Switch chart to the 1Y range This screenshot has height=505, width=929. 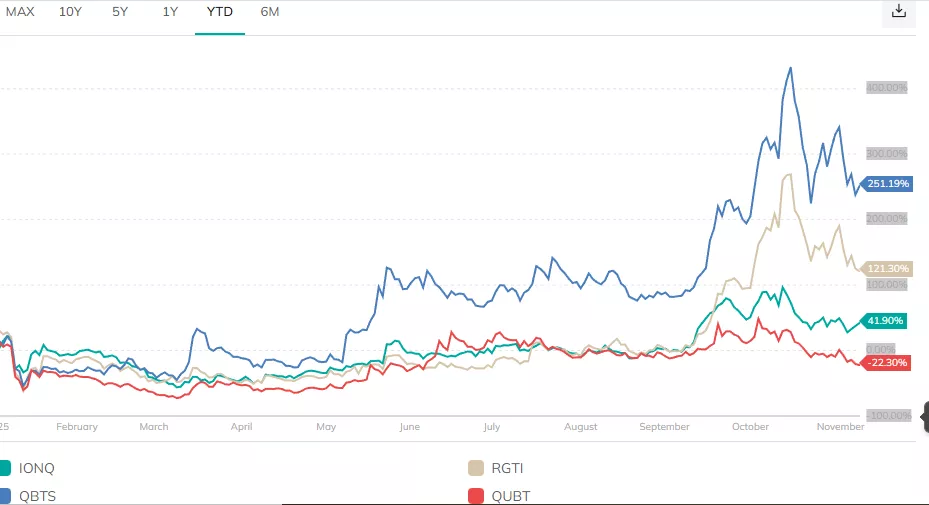click(170, 12)
